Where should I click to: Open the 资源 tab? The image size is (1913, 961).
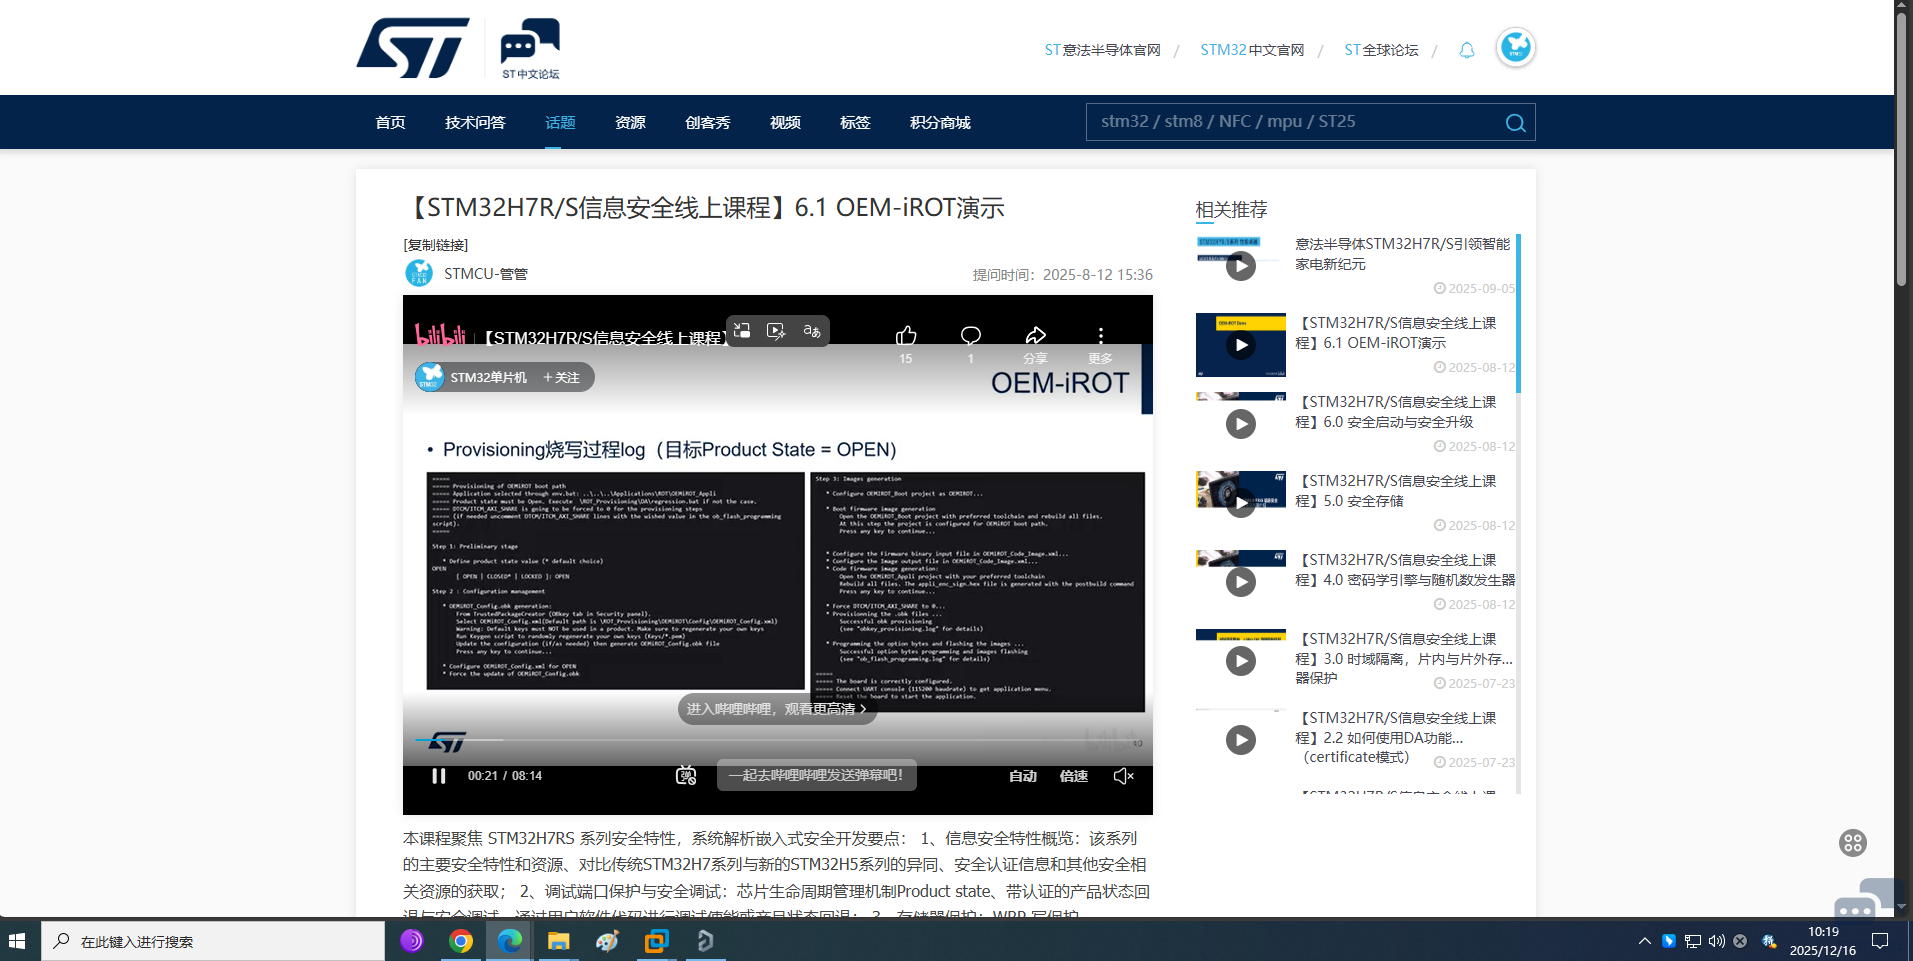[x=630, y=122]
